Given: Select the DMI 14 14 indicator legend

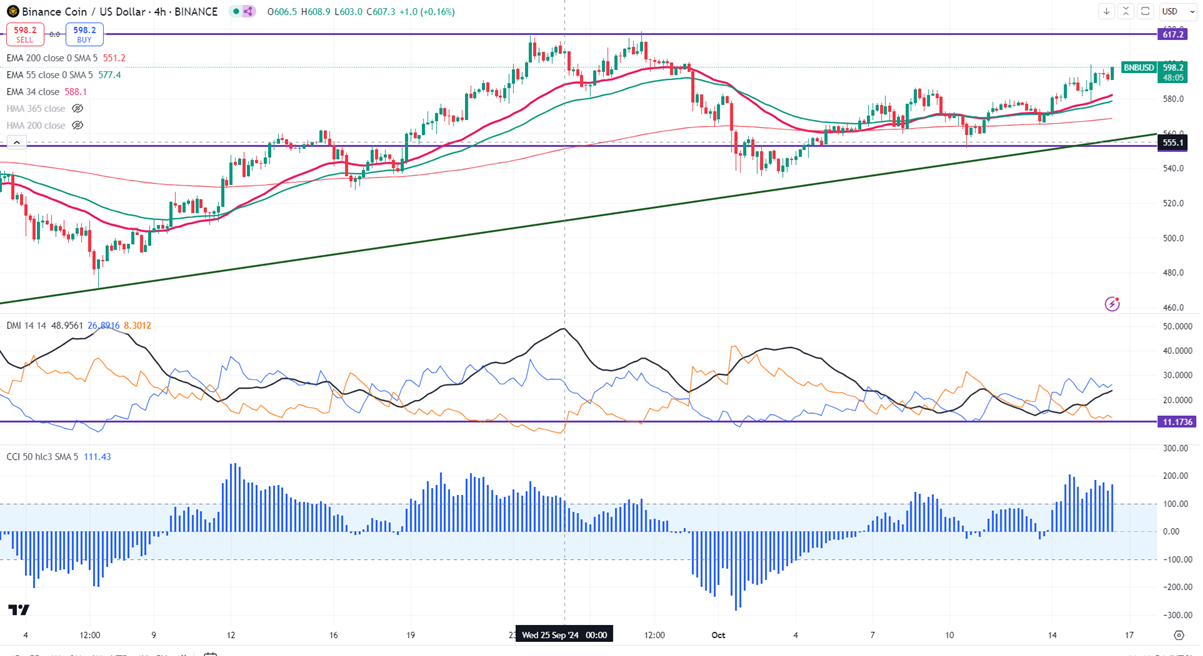Looking at the screenshot, I should 77,325.
